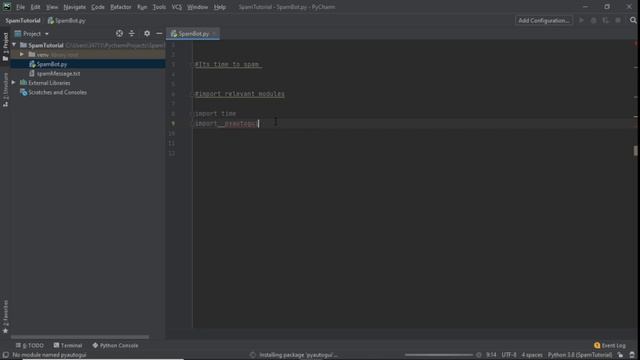Open the View menu
Image resolution: width=640 pixels, height=360 pixels.
point(52,7)
